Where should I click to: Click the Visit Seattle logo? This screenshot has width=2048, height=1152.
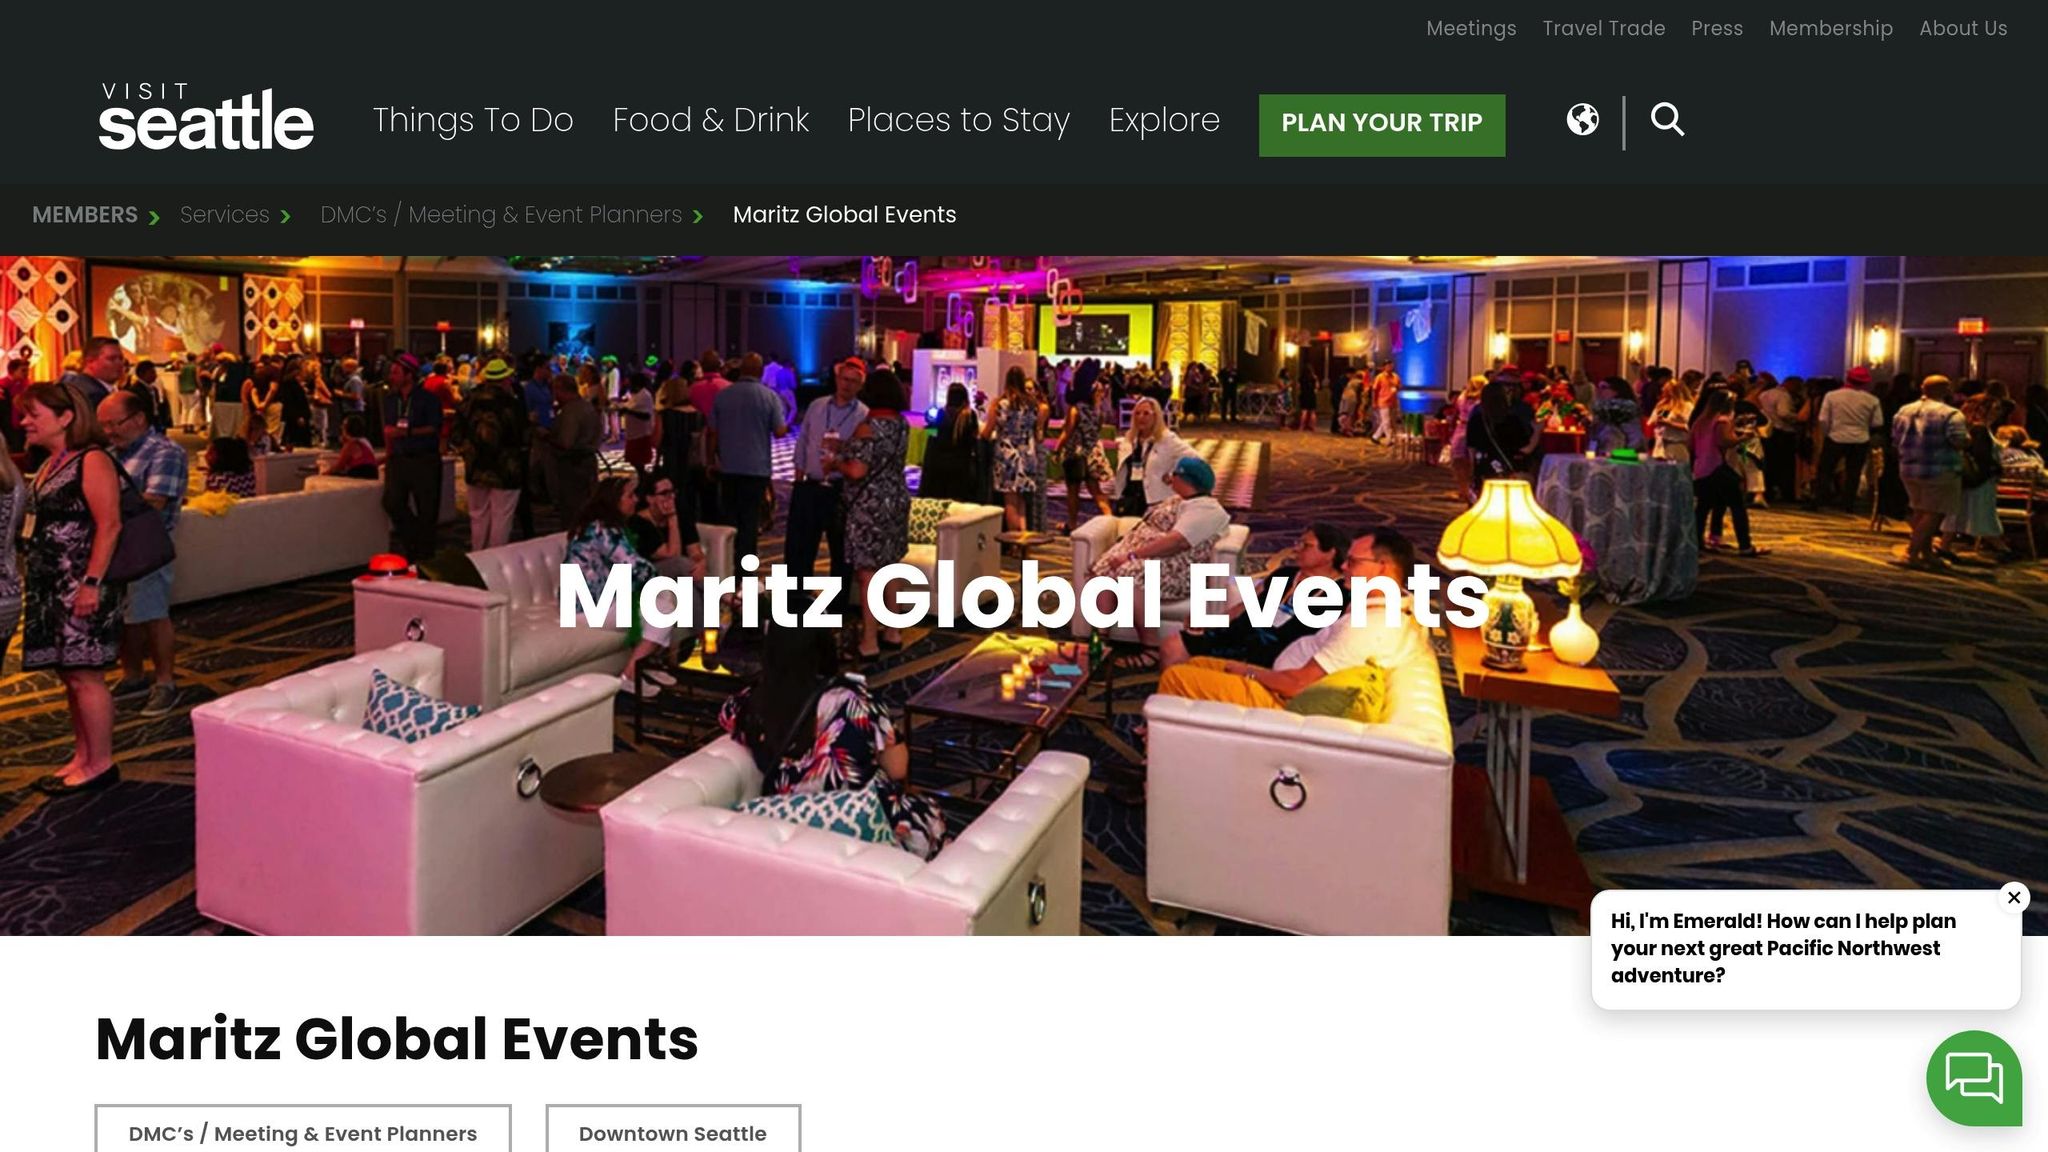(206, 117)
